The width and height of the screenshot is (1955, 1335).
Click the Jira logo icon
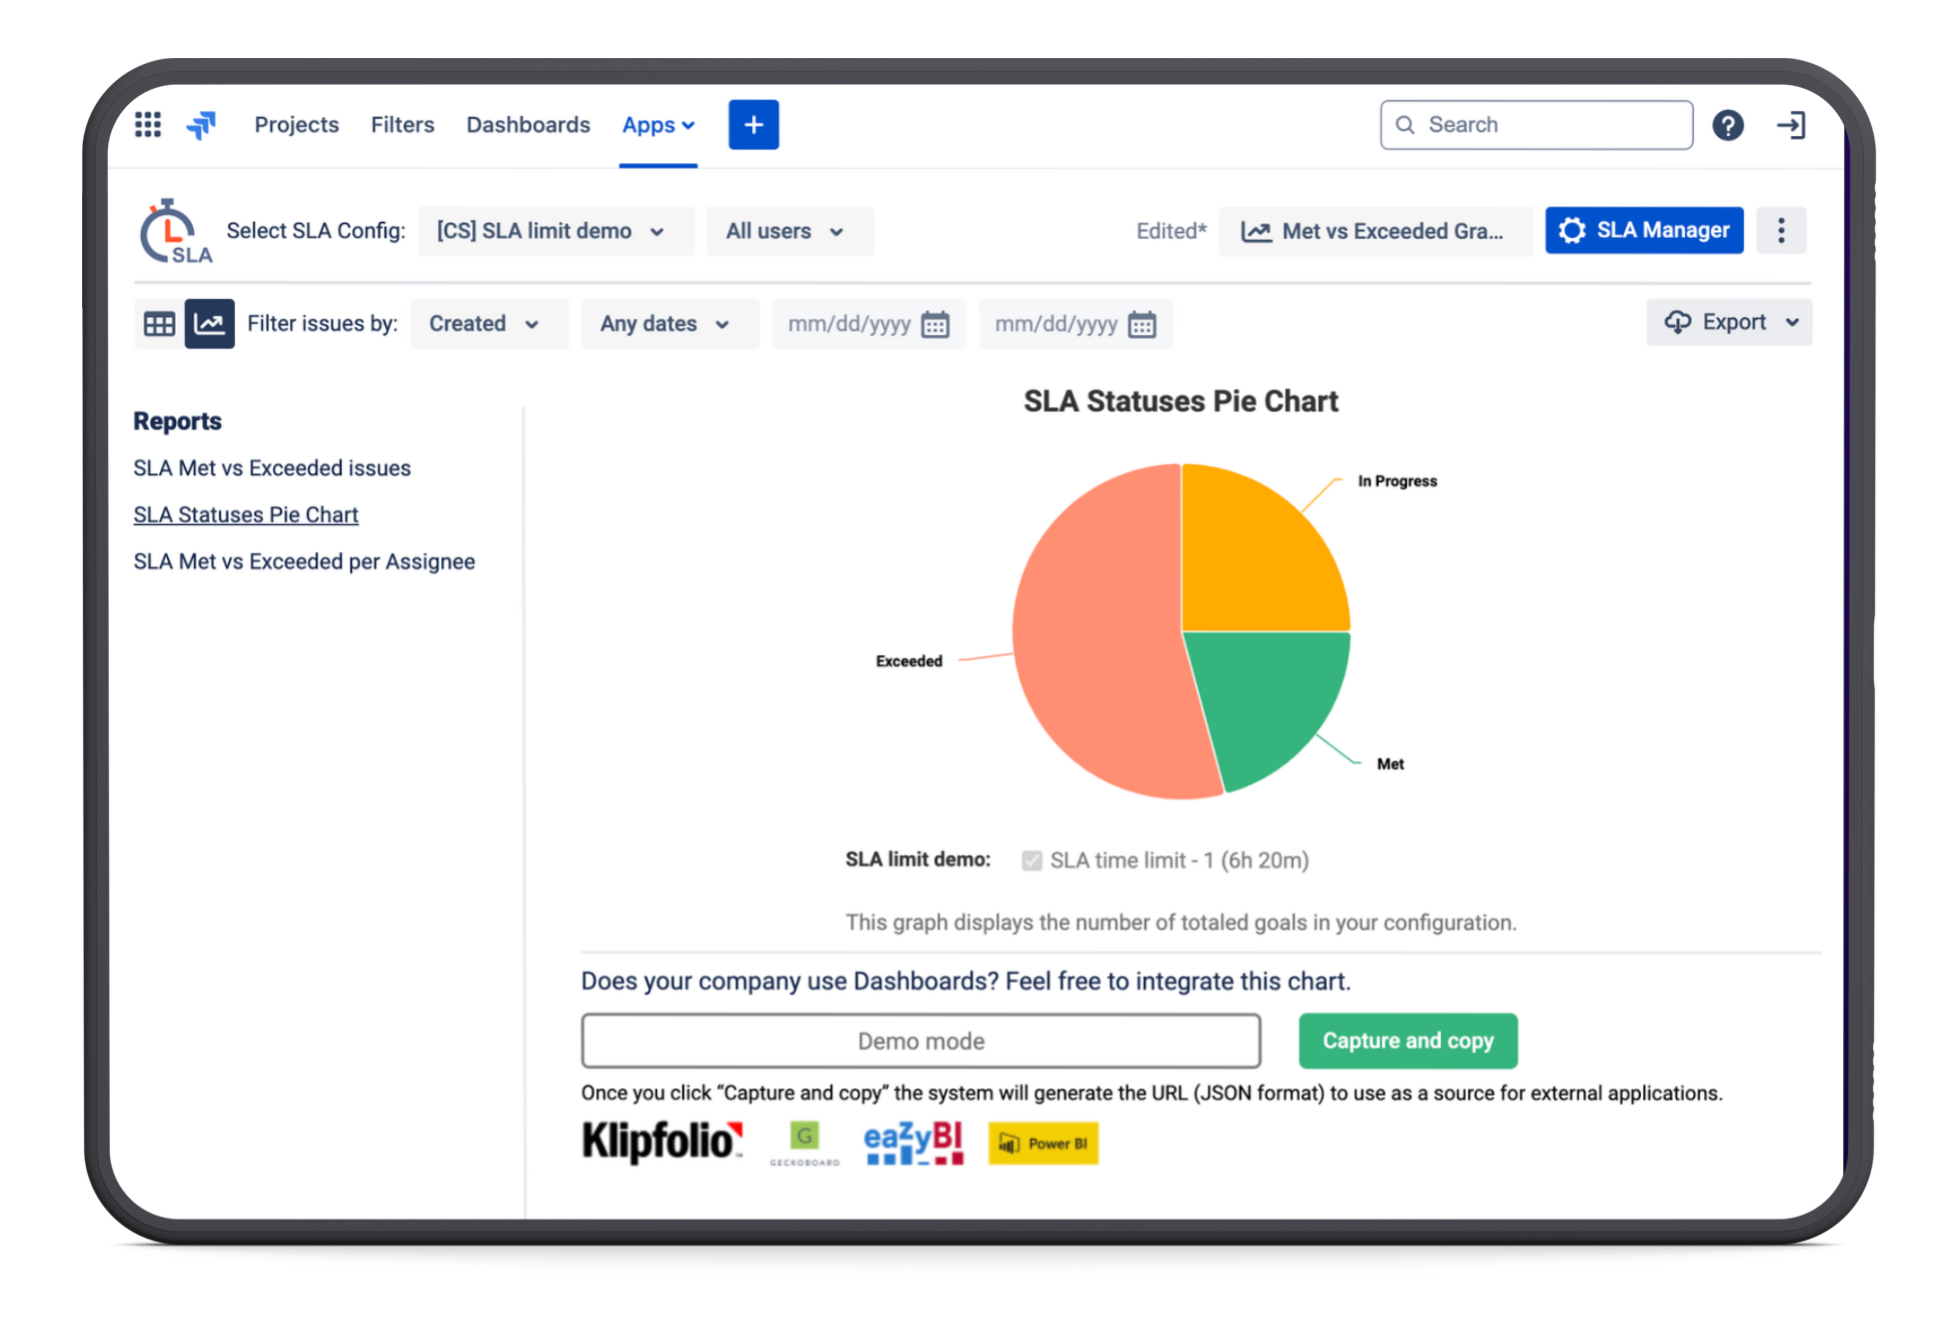point(202,124)
